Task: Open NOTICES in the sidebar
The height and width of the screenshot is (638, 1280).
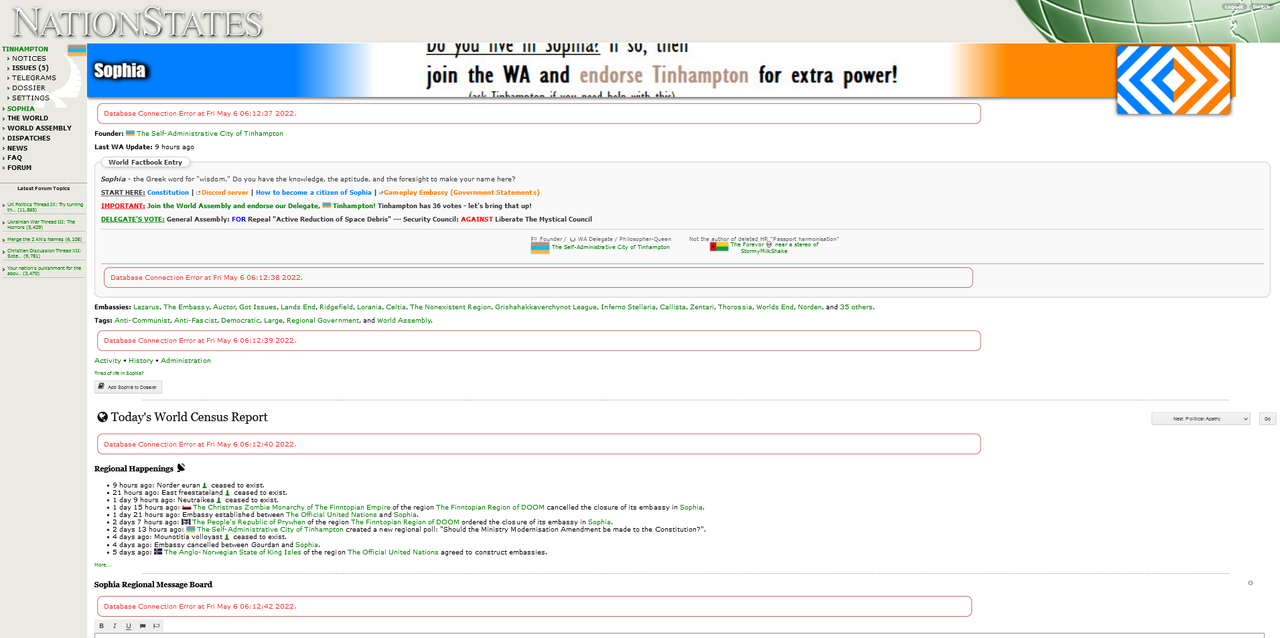Action: pyautogui.click(x=29, y=59)
